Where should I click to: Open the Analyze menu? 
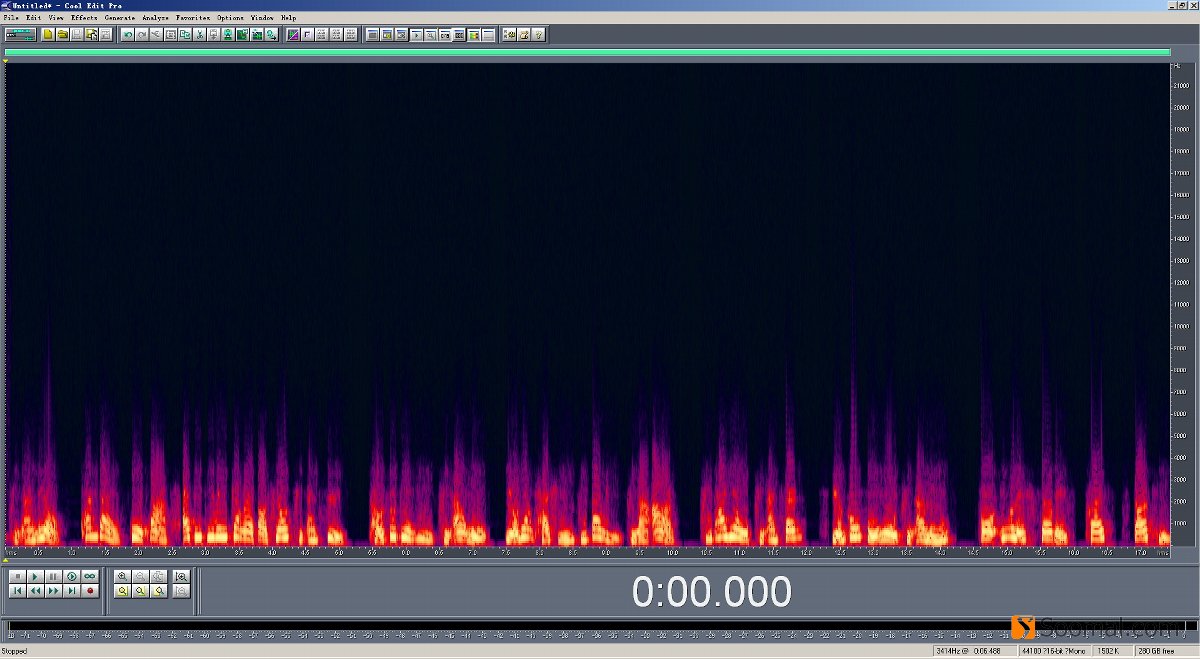pos(155,18)
